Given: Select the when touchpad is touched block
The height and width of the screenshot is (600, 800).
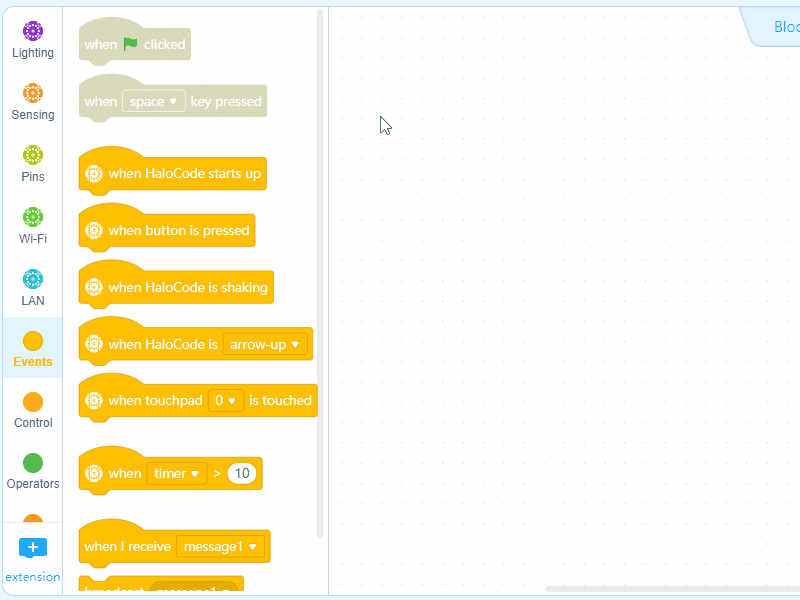Looking at the screenshot, I should [198, 398].
